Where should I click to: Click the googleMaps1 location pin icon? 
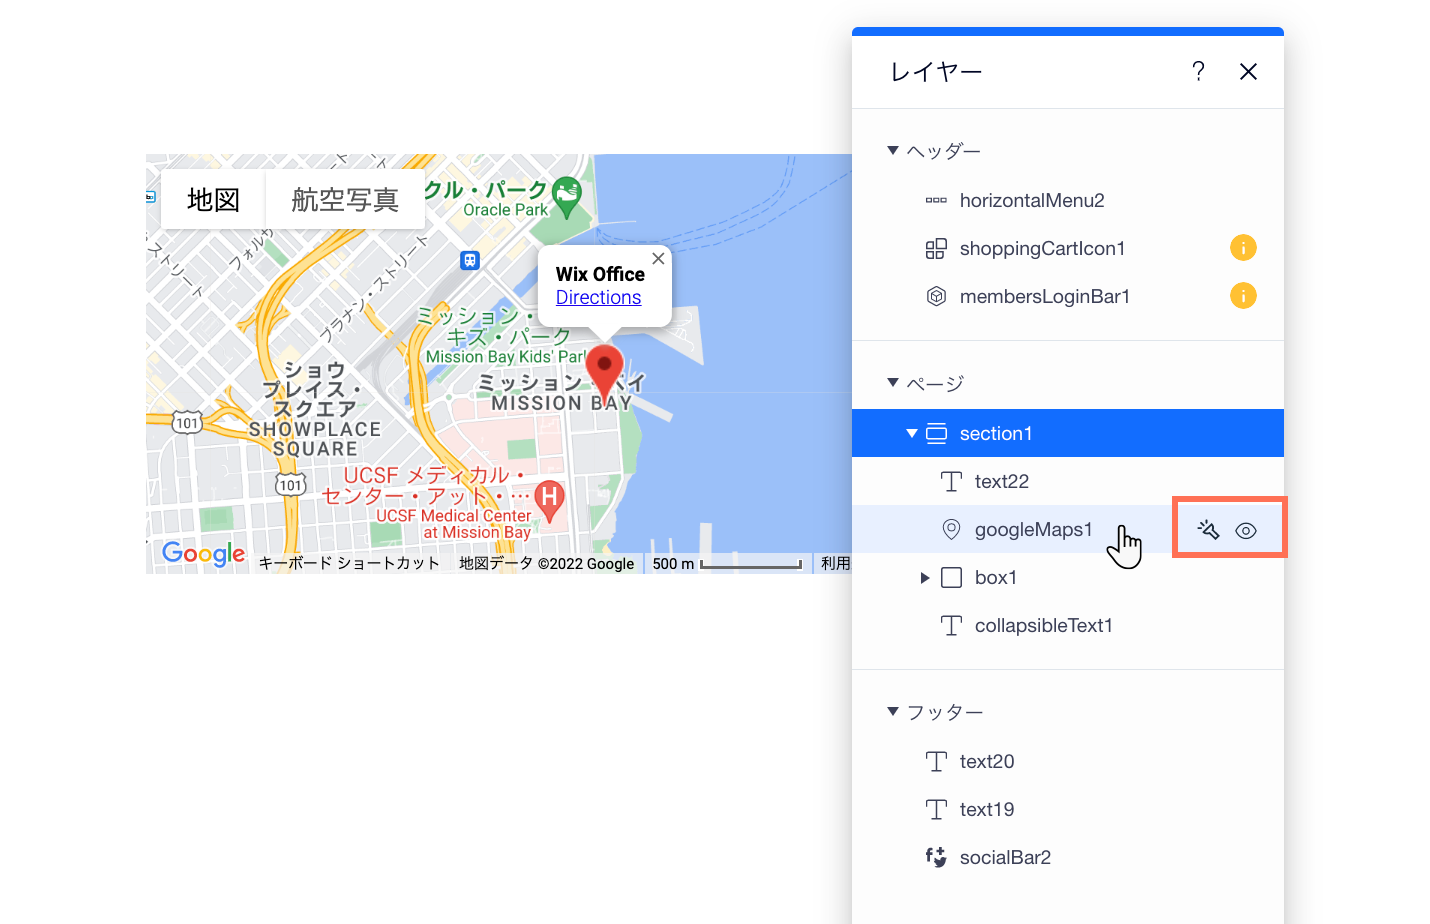(951, 529)
